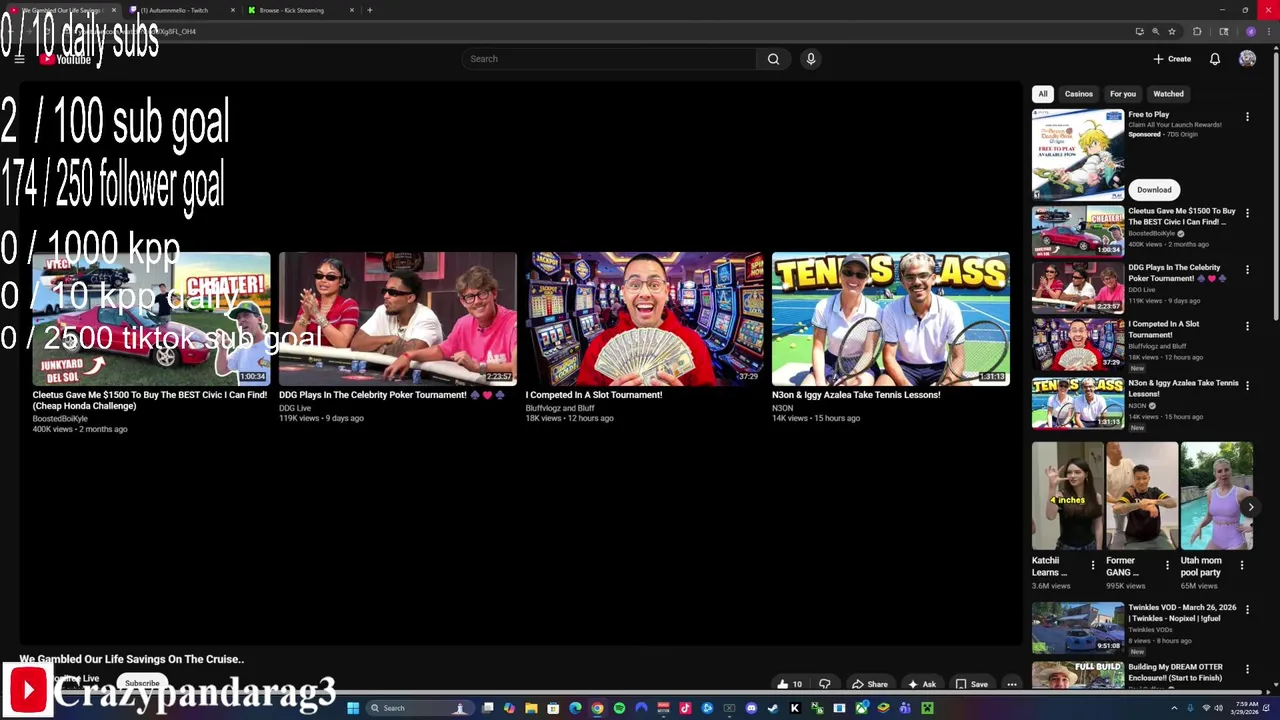Click the Download button on the ad
Screen dimensions: 1280x720
(1154, 190)
